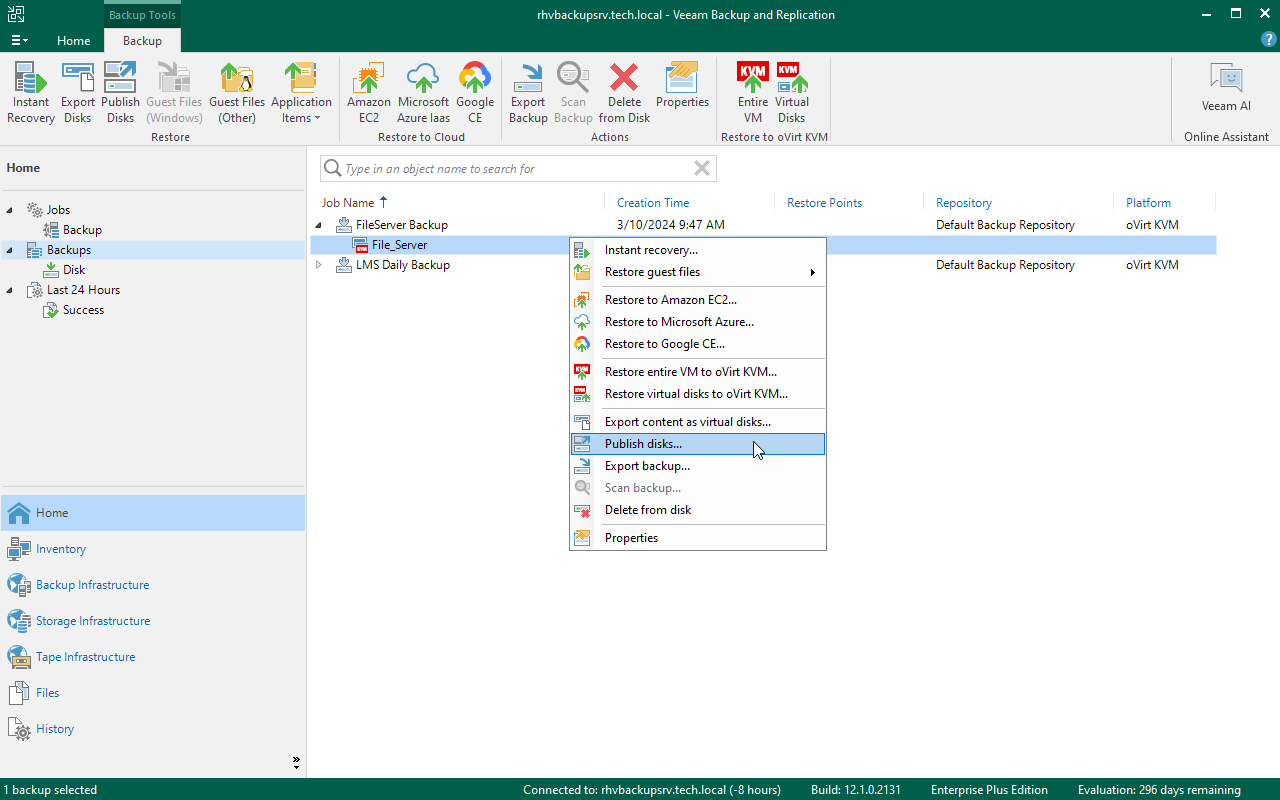Switch to the Home ribbon tab
Viewport: 1280px width, 800px height.
[x=74, y=41]
